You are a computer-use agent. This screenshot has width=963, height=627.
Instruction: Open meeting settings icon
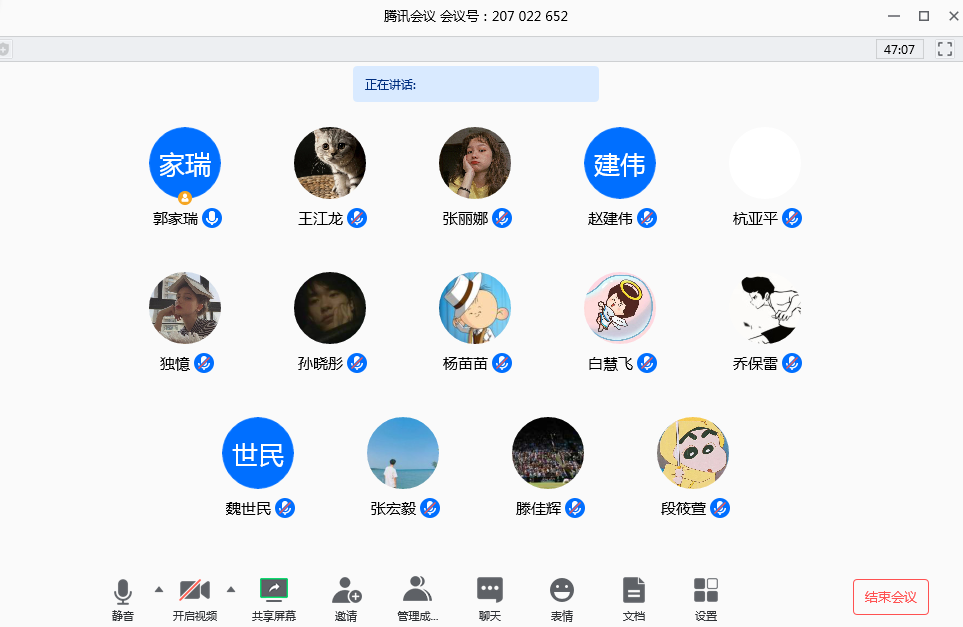706,590
